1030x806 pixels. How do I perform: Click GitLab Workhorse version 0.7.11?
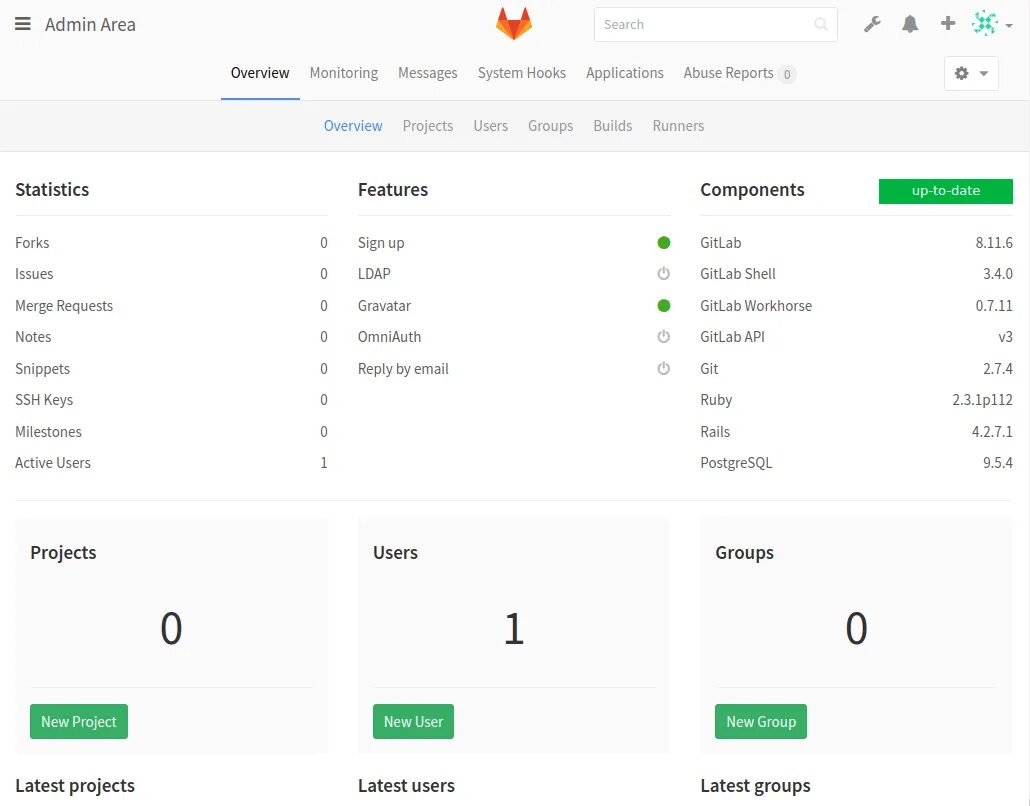[x=994, y=305]
